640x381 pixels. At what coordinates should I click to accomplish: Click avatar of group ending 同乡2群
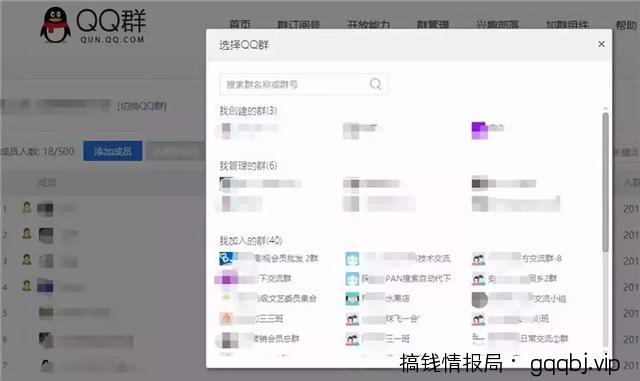478,279
